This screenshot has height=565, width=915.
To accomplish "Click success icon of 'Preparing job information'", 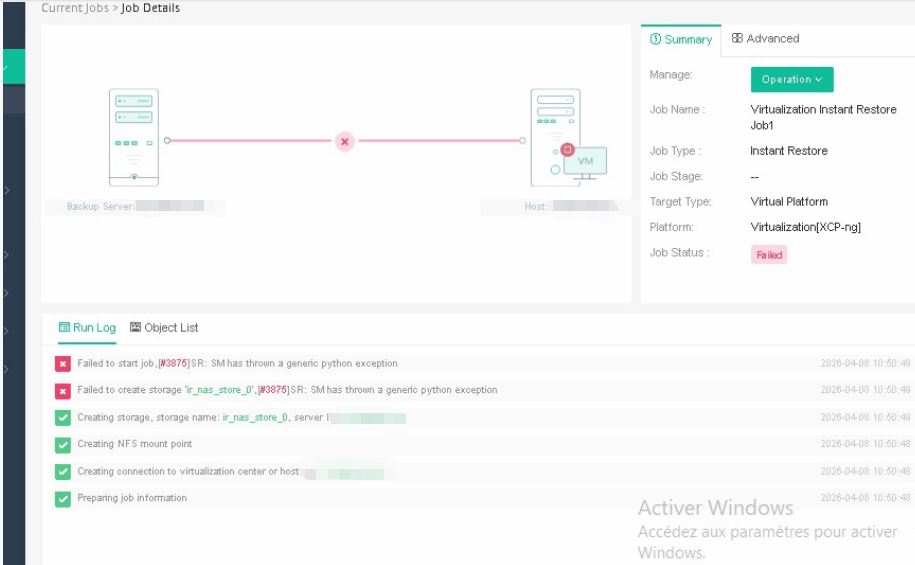I will click(62, 499).
